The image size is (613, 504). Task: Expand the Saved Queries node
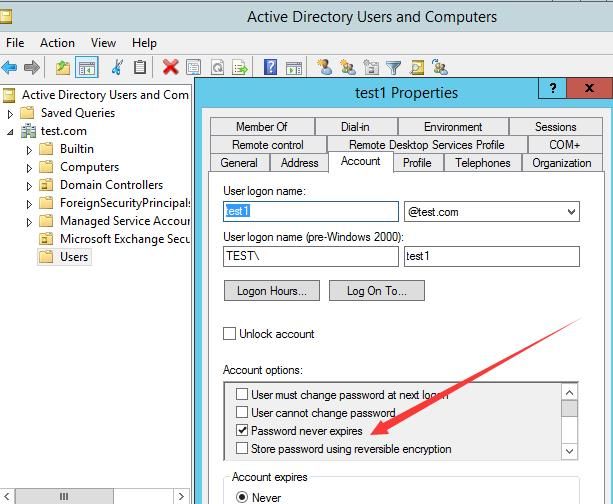click(x=10, y=114)
